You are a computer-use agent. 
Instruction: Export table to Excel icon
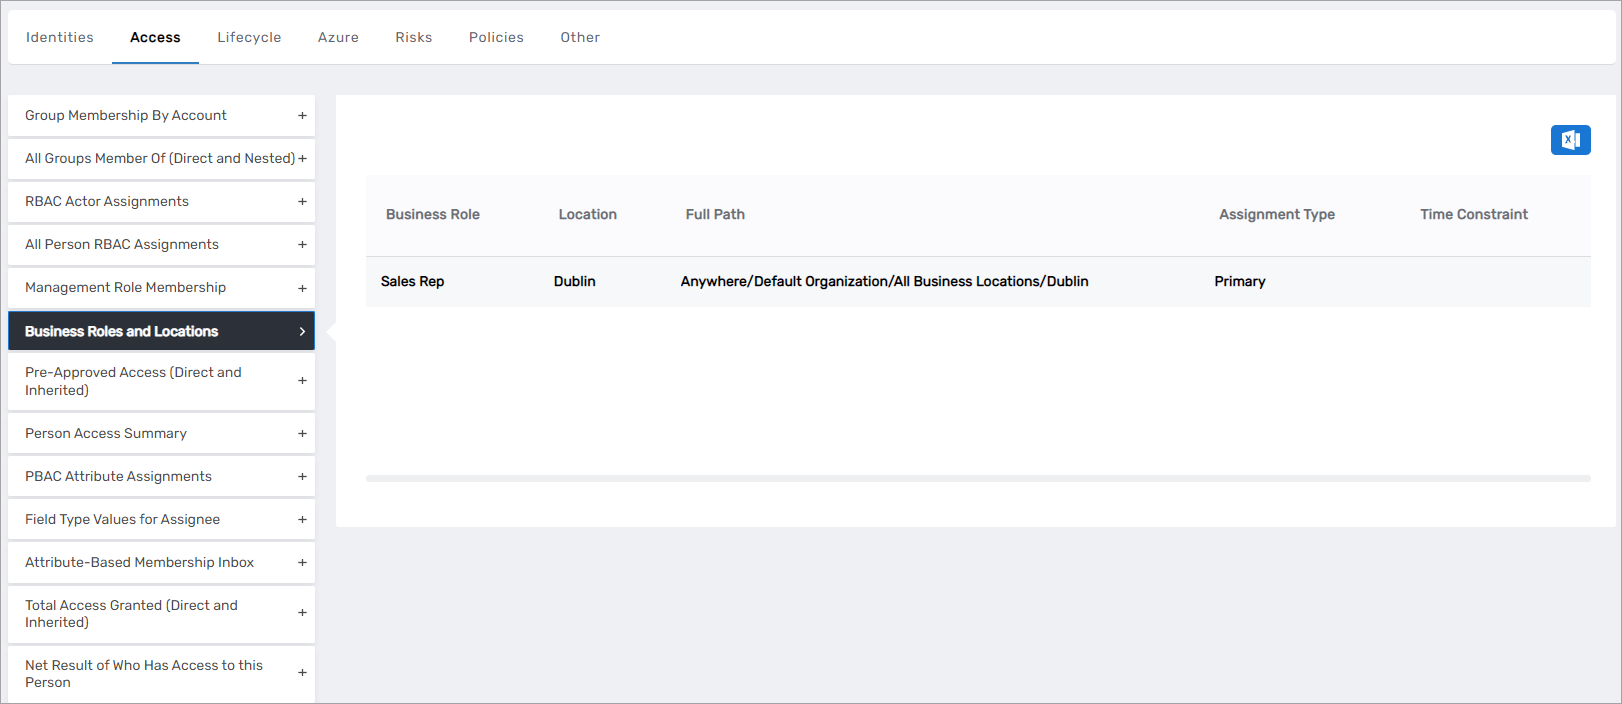coord(1570,140)
